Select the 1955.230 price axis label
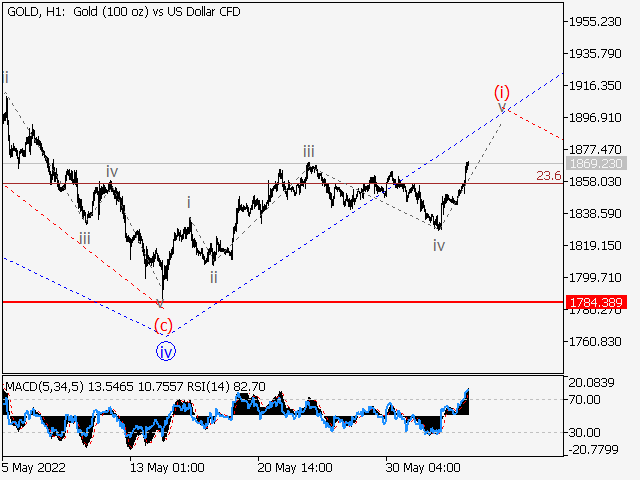The width and height of the screenshot is (640, 480). (595, 22)
